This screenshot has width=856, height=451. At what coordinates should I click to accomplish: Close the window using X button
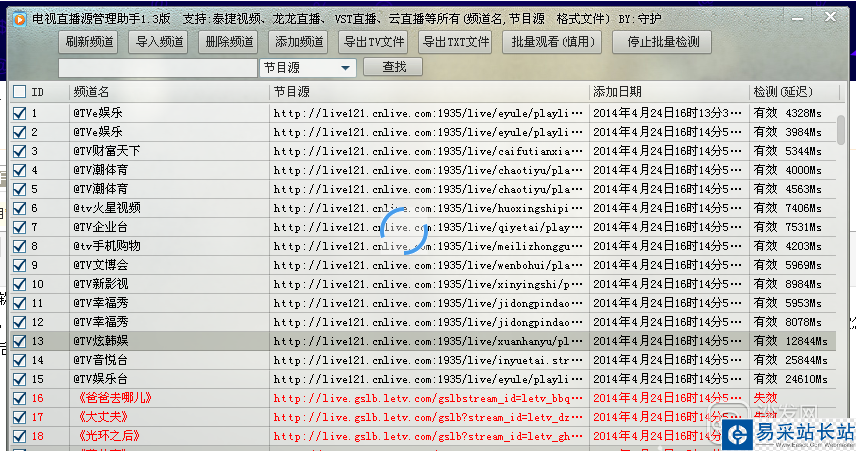(830, 17)
